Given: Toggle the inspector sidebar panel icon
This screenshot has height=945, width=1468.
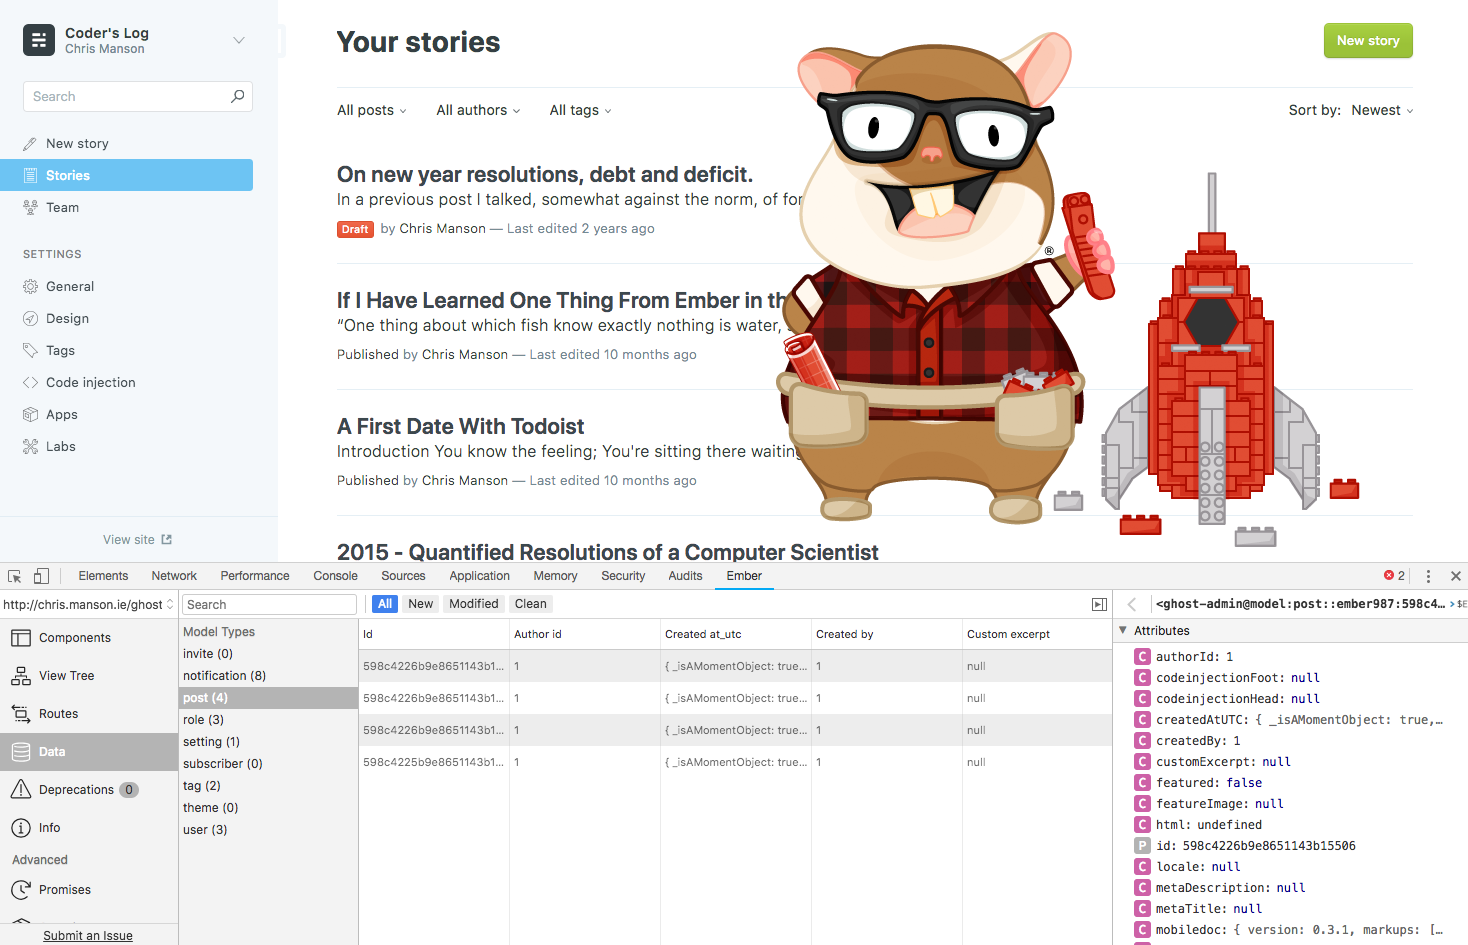Looking at the screenshot, I should tap(1099, 604).
